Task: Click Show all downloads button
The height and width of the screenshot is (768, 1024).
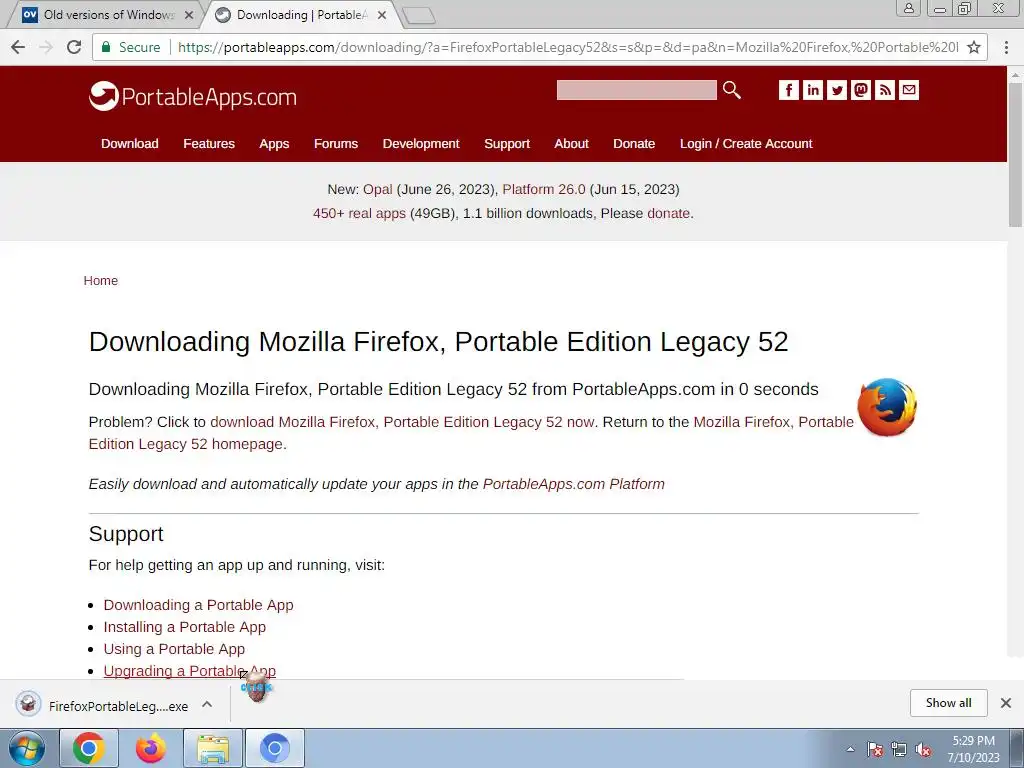Action: coord(948,703)
